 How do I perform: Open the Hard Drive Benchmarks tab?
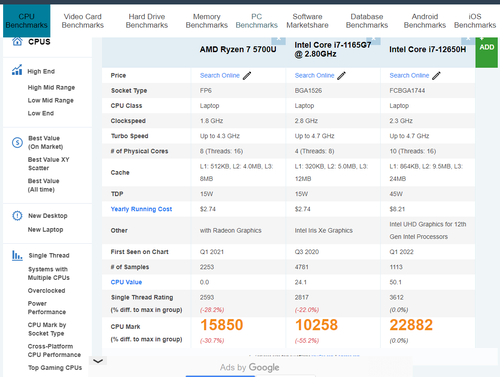pos(147,21)
